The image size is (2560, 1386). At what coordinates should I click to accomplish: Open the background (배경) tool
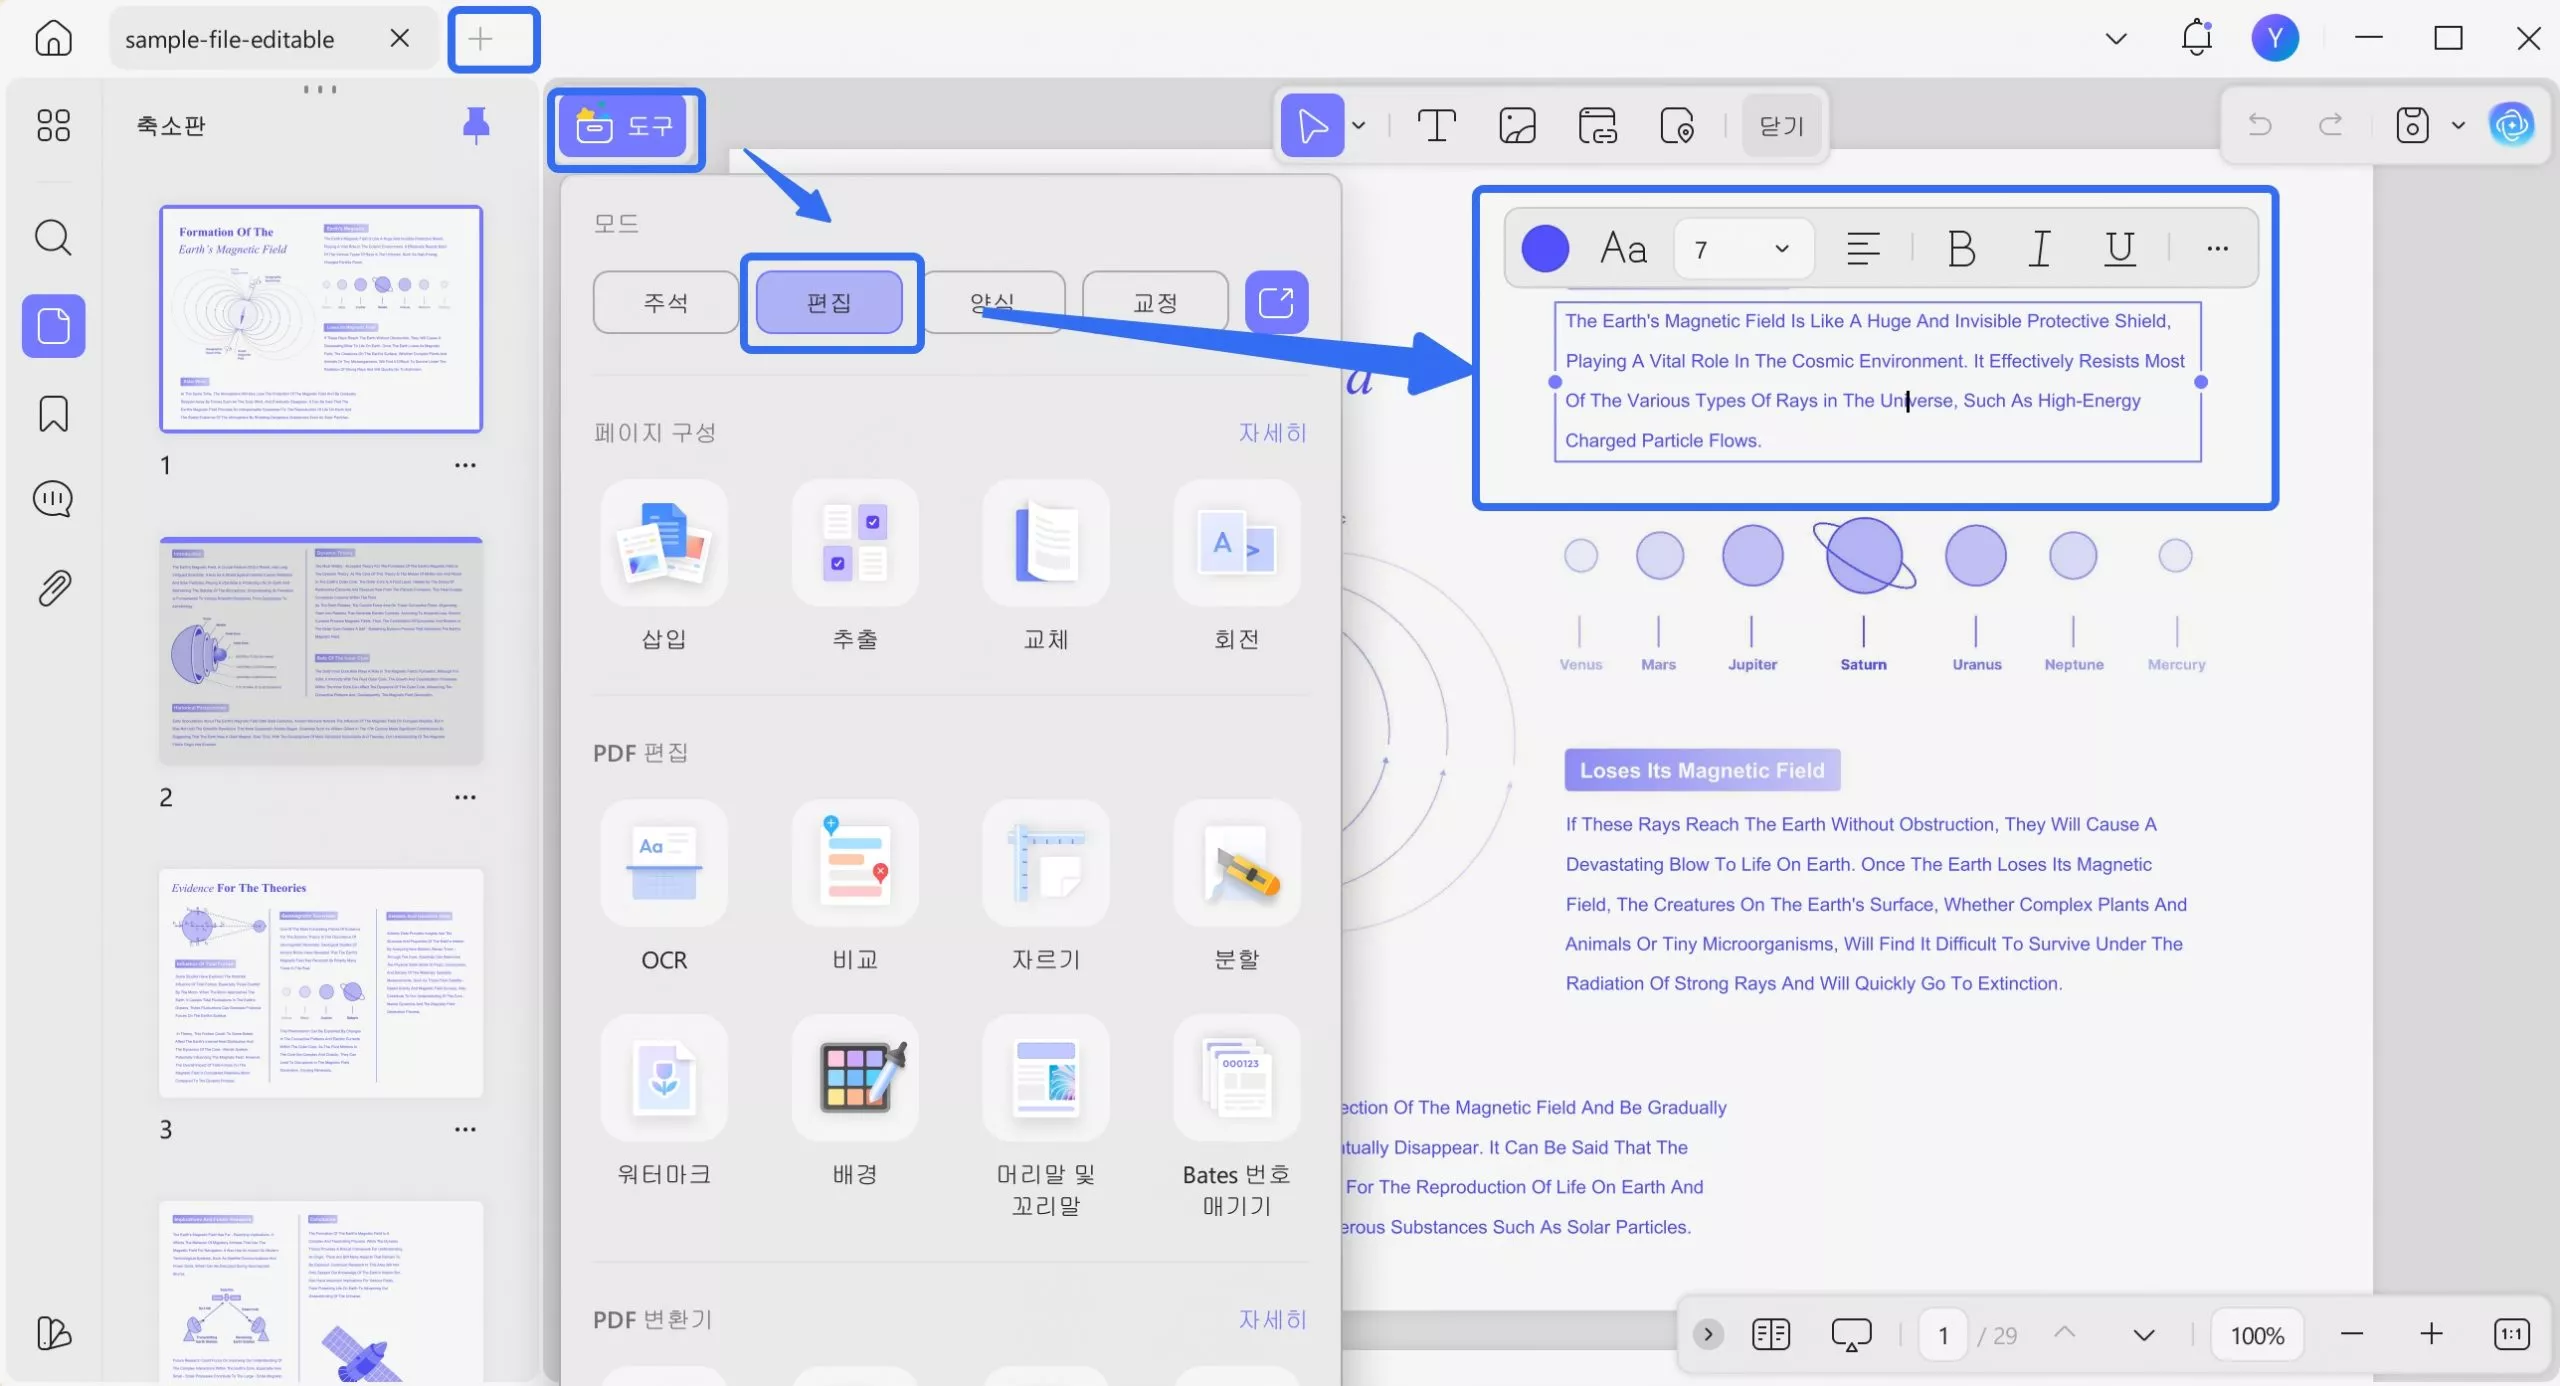855,1079
